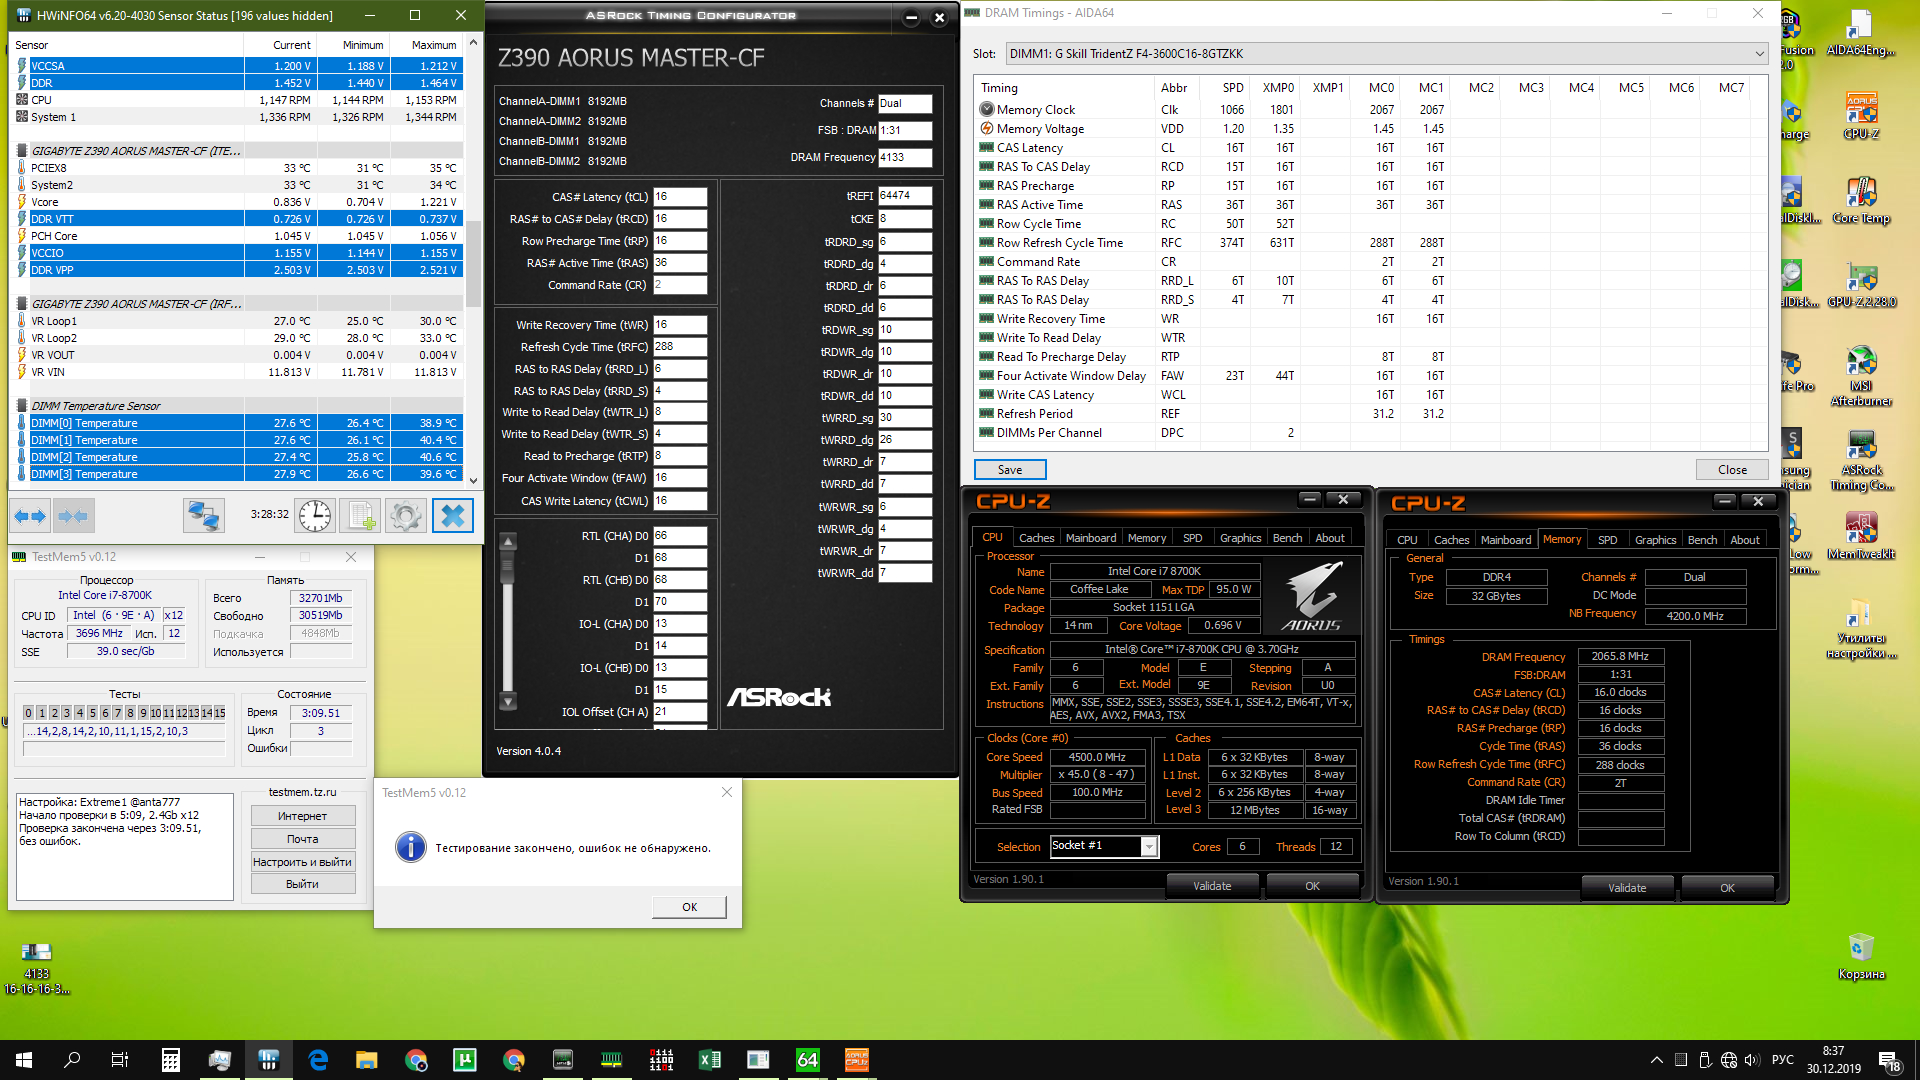Click Excel icon in Windows taskbar
This screenshot has height=1080, width=1920.
[710, 1060]
